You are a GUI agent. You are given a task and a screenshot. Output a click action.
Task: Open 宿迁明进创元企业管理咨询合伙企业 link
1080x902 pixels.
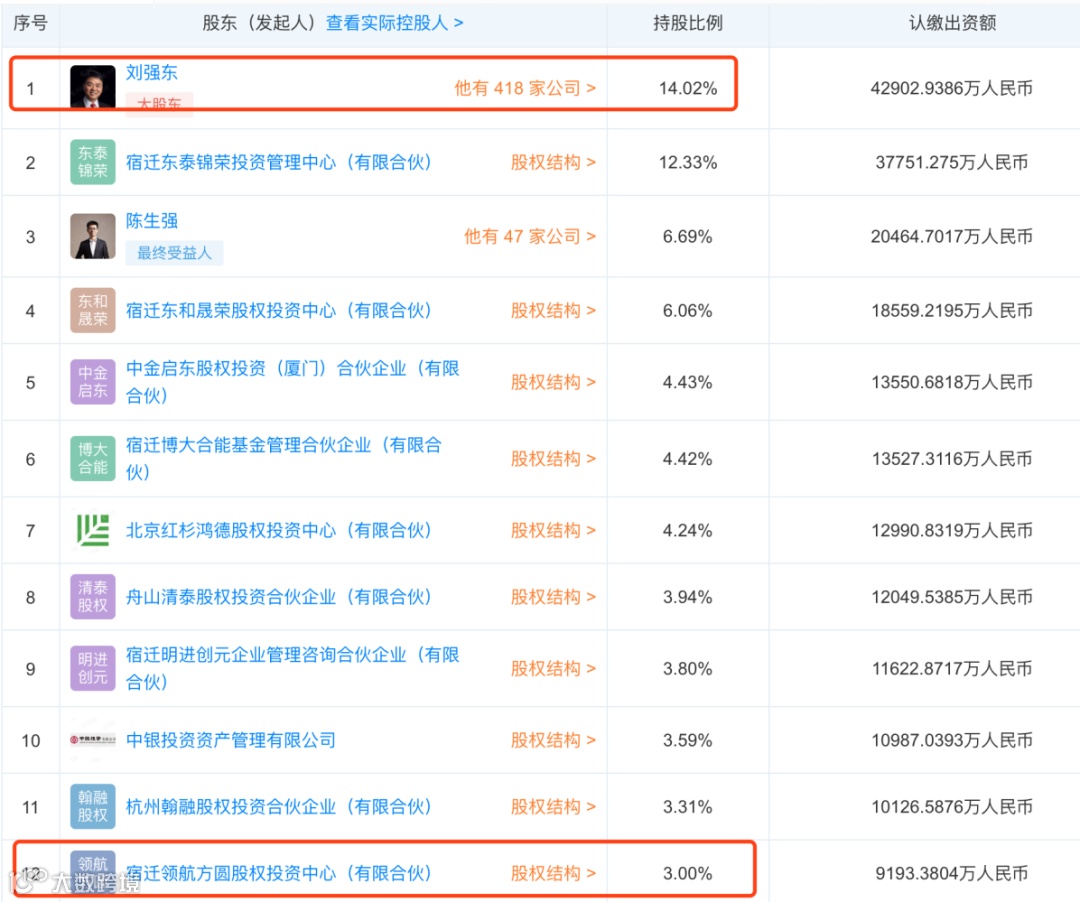click(293, 668)
